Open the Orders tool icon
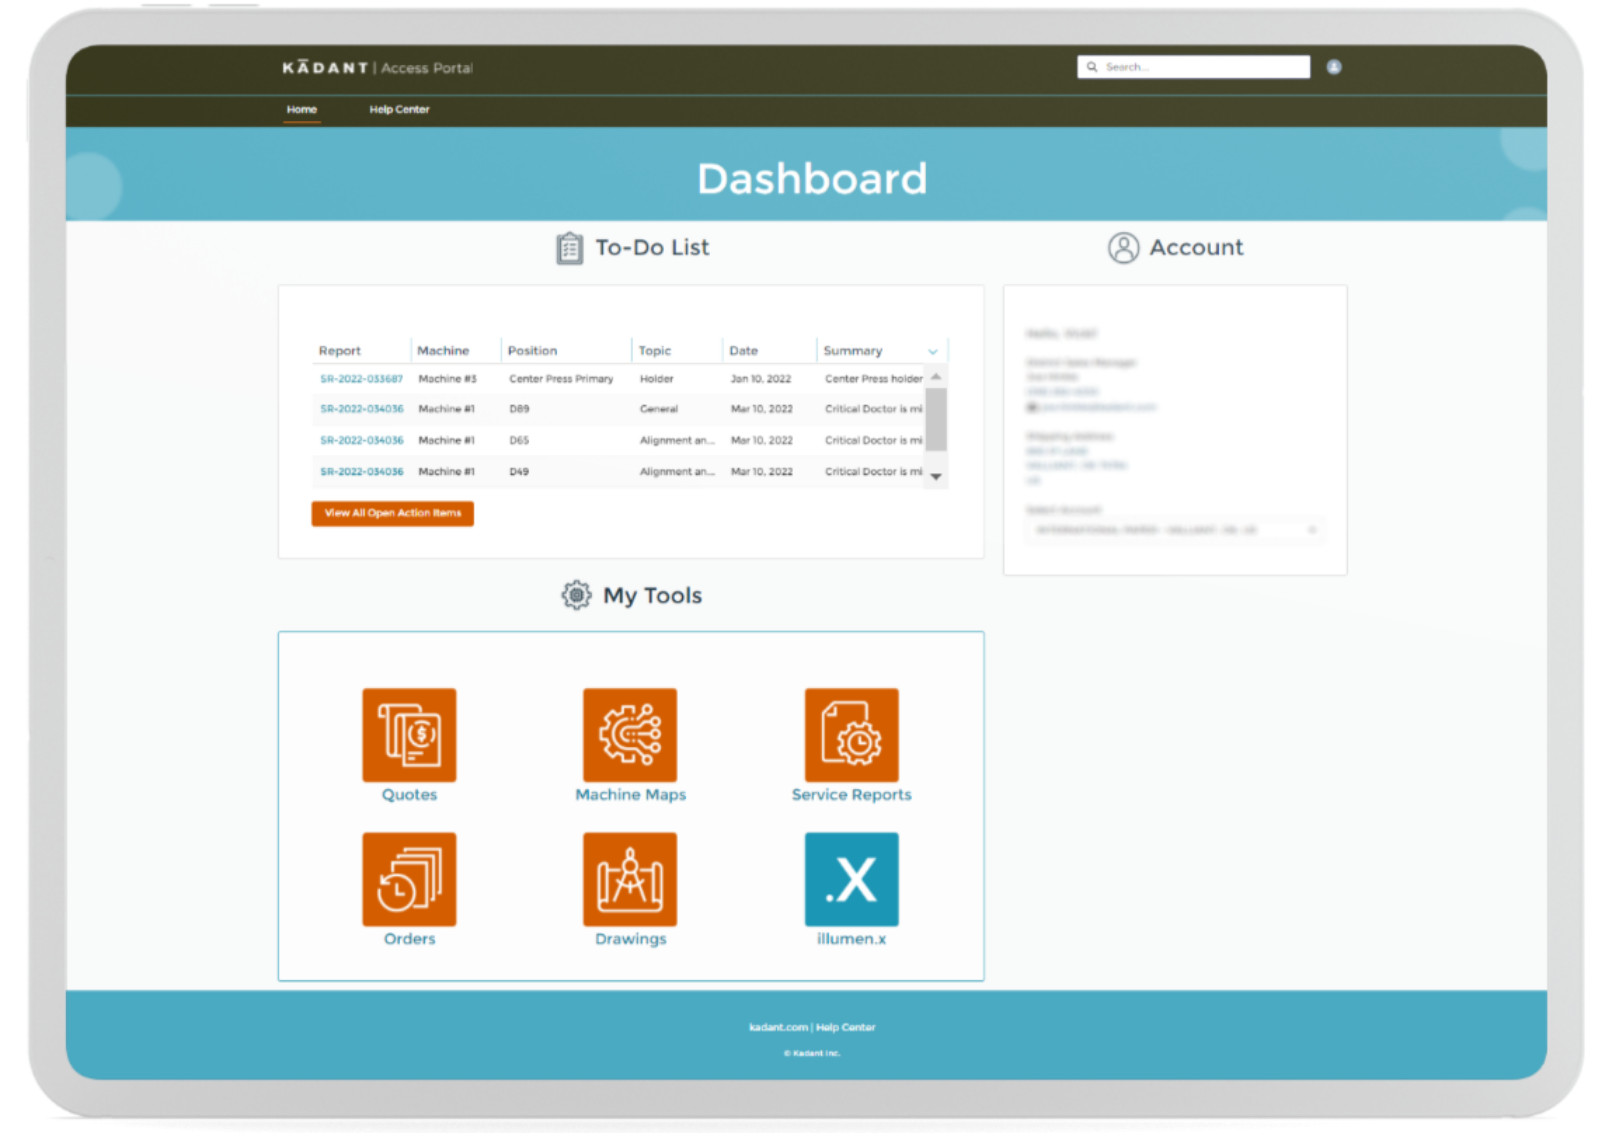 (409, 879)
